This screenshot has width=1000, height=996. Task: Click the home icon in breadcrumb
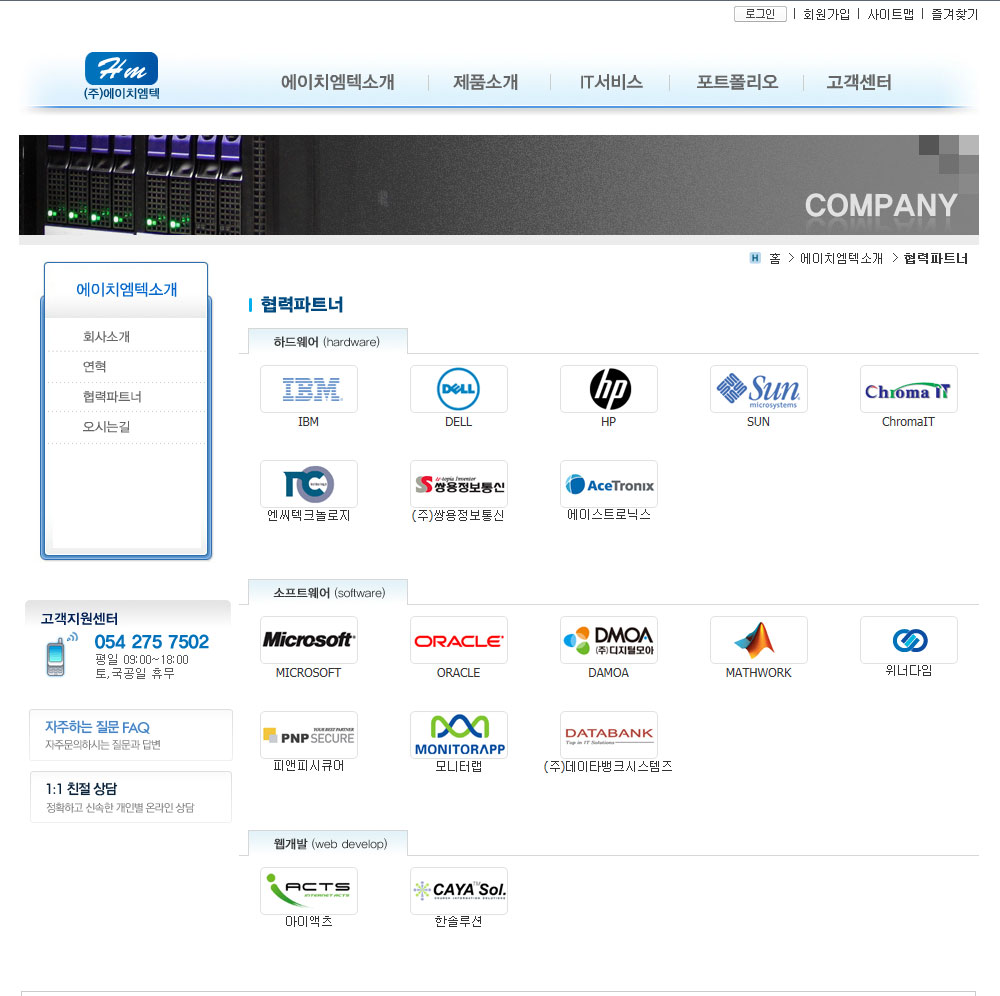pos(755,258)
